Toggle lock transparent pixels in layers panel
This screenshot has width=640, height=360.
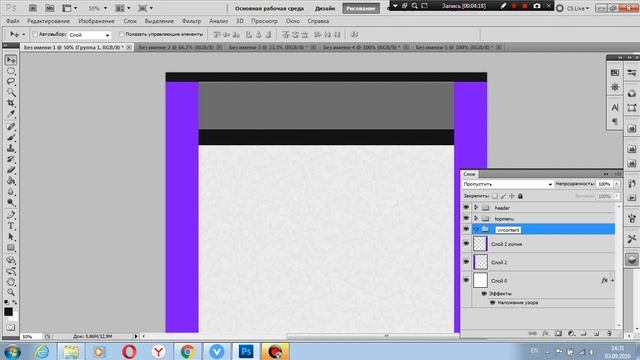click(x=495, y=196)
